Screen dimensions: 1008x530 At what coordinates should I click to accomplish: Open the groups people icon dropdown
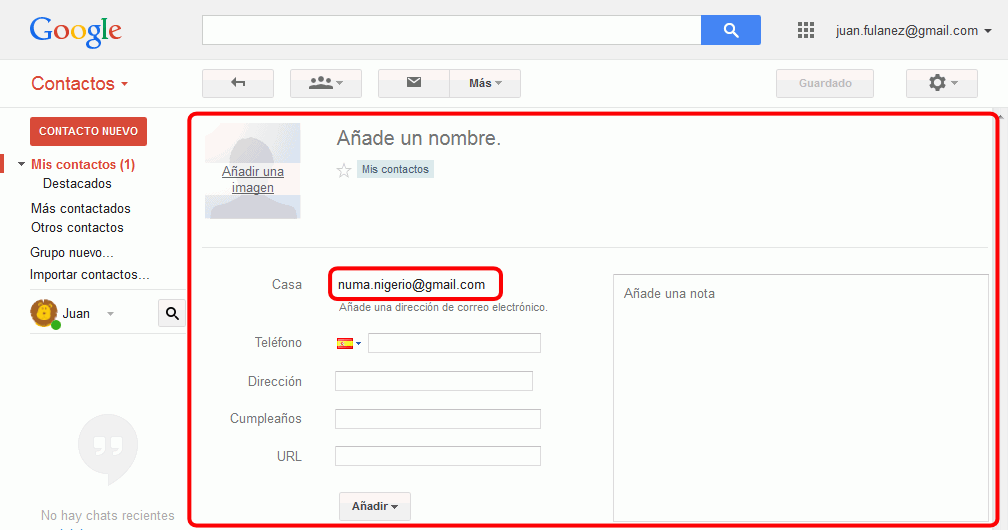pos(326,83)
